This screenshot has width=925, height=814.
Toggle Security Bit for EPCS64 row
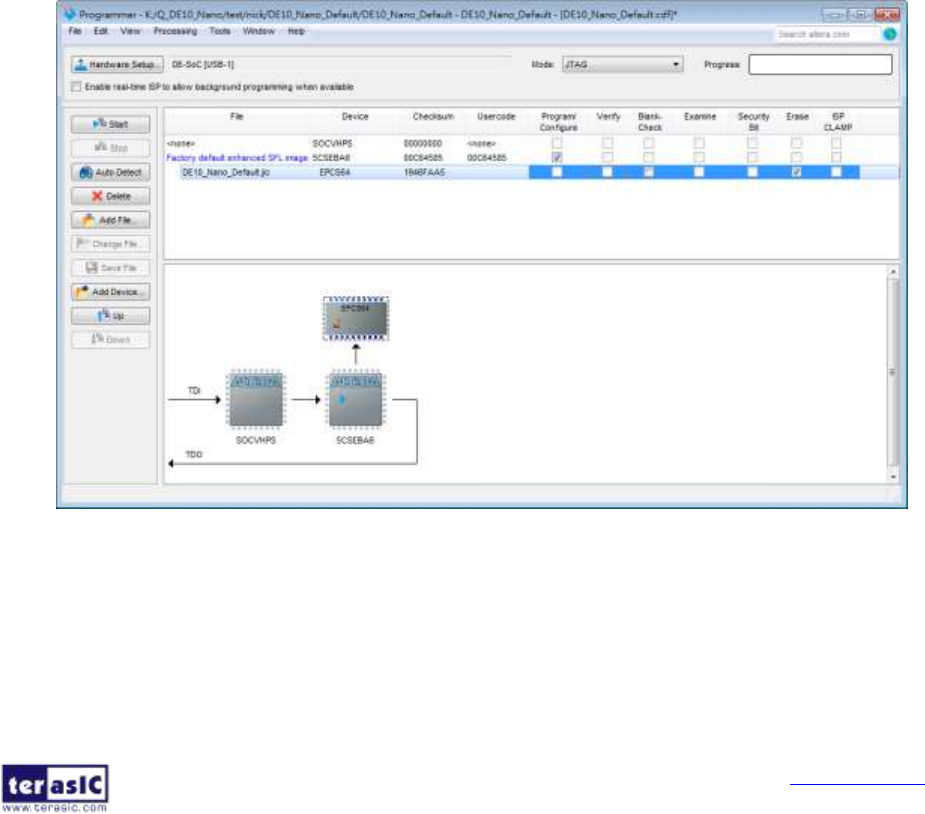[x=752, y=172]
